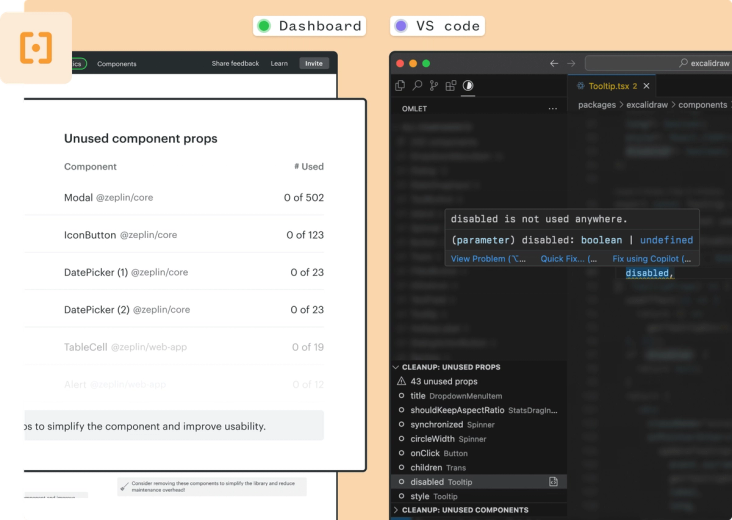Click the excalidraw command search field

coord(658,63)
